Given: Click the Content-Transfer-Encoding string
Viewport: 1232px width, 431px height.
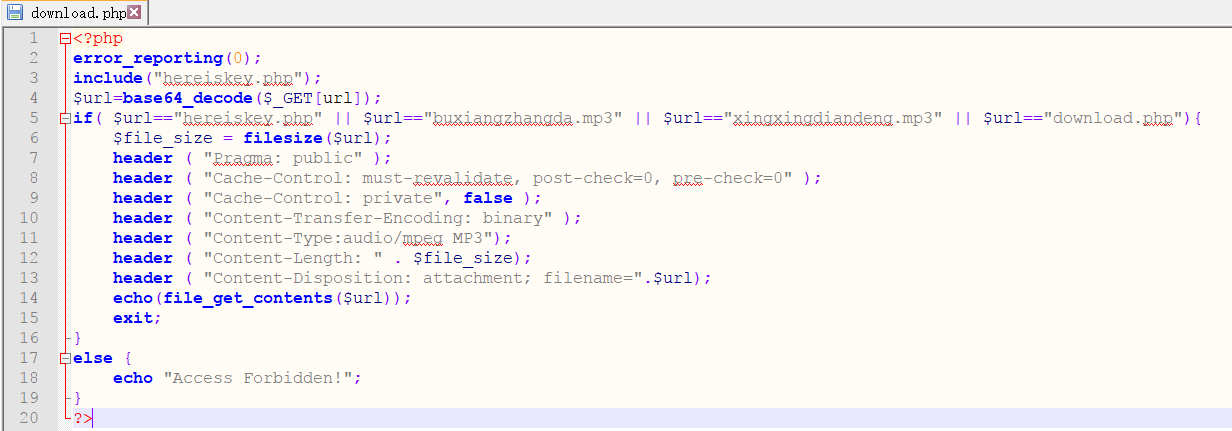Looking at the screenshot, I should tap(378, 218).
